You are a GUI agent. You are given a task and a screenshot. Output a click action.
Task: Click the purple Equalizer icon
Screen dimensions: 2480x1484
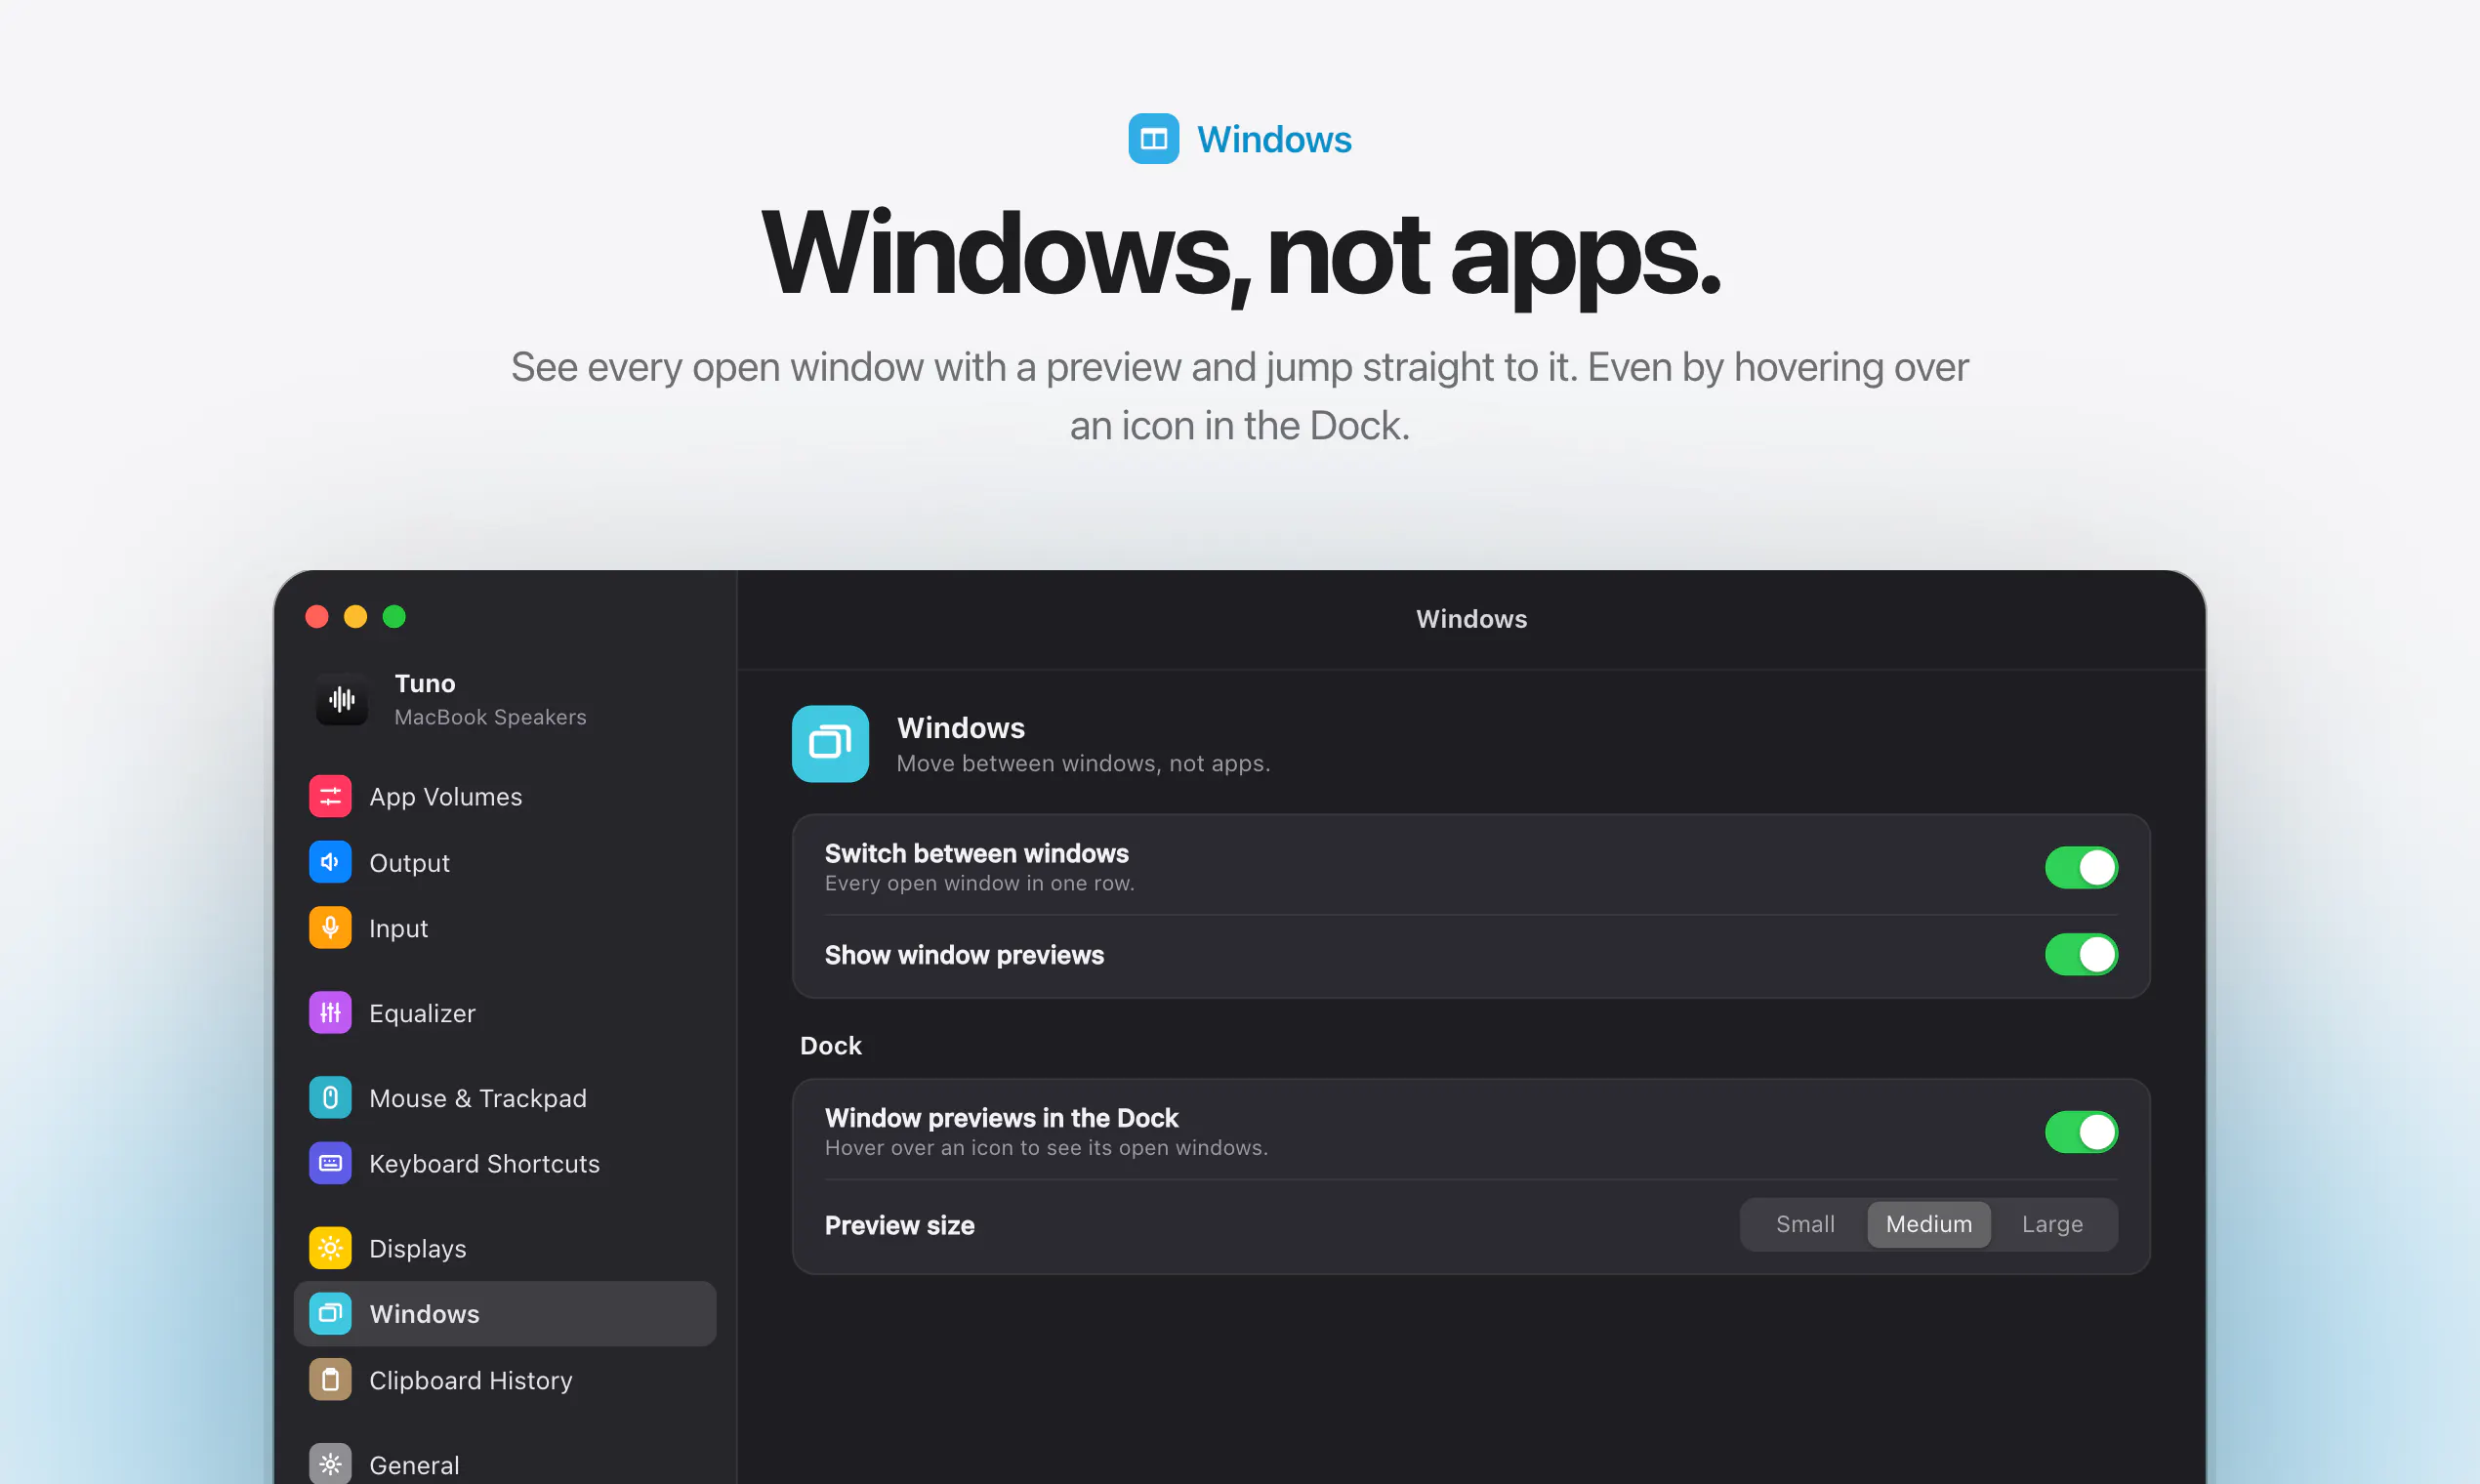[330, 1013]
